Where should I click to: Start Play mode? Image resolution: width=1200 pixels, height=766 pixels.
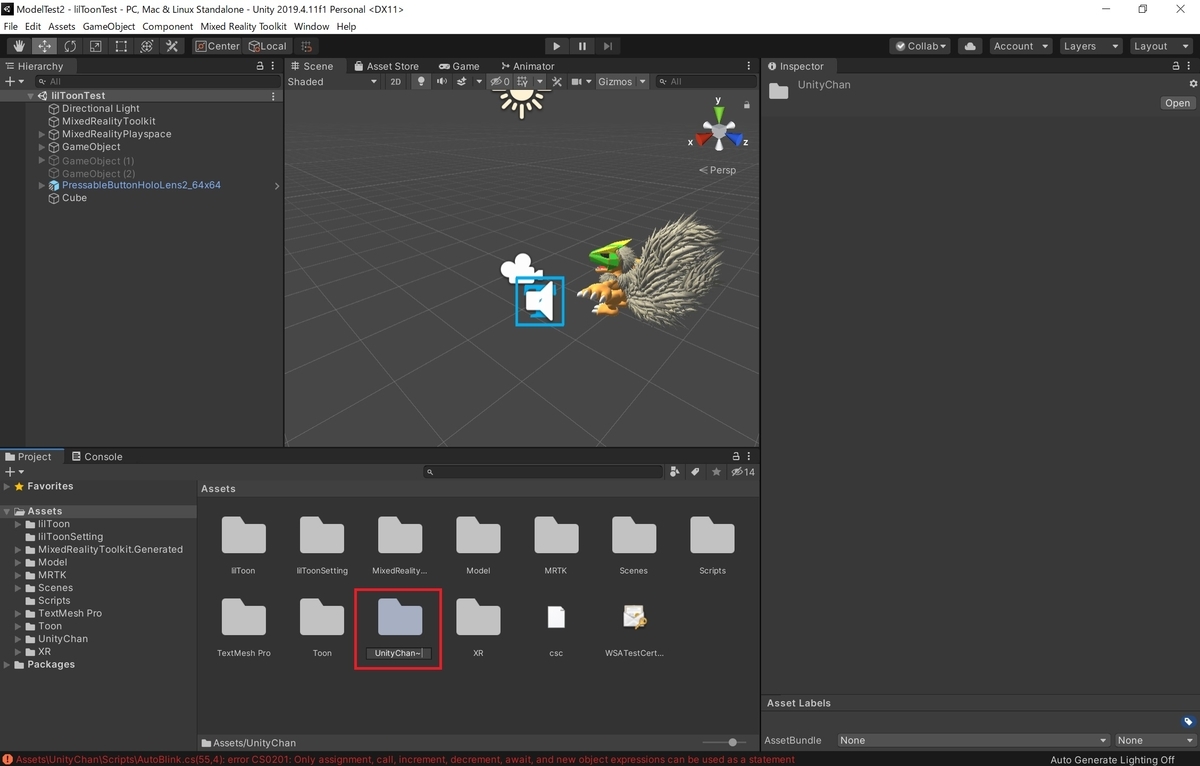[557, 46]
